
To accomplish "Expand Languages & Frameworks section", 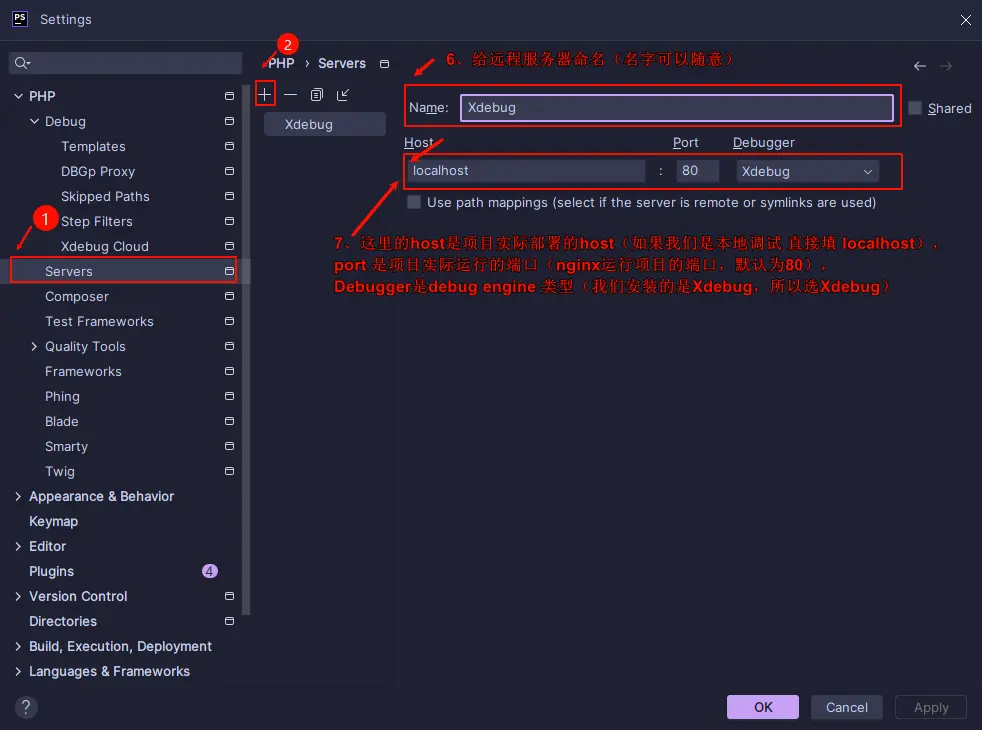I will click(18, 672).
